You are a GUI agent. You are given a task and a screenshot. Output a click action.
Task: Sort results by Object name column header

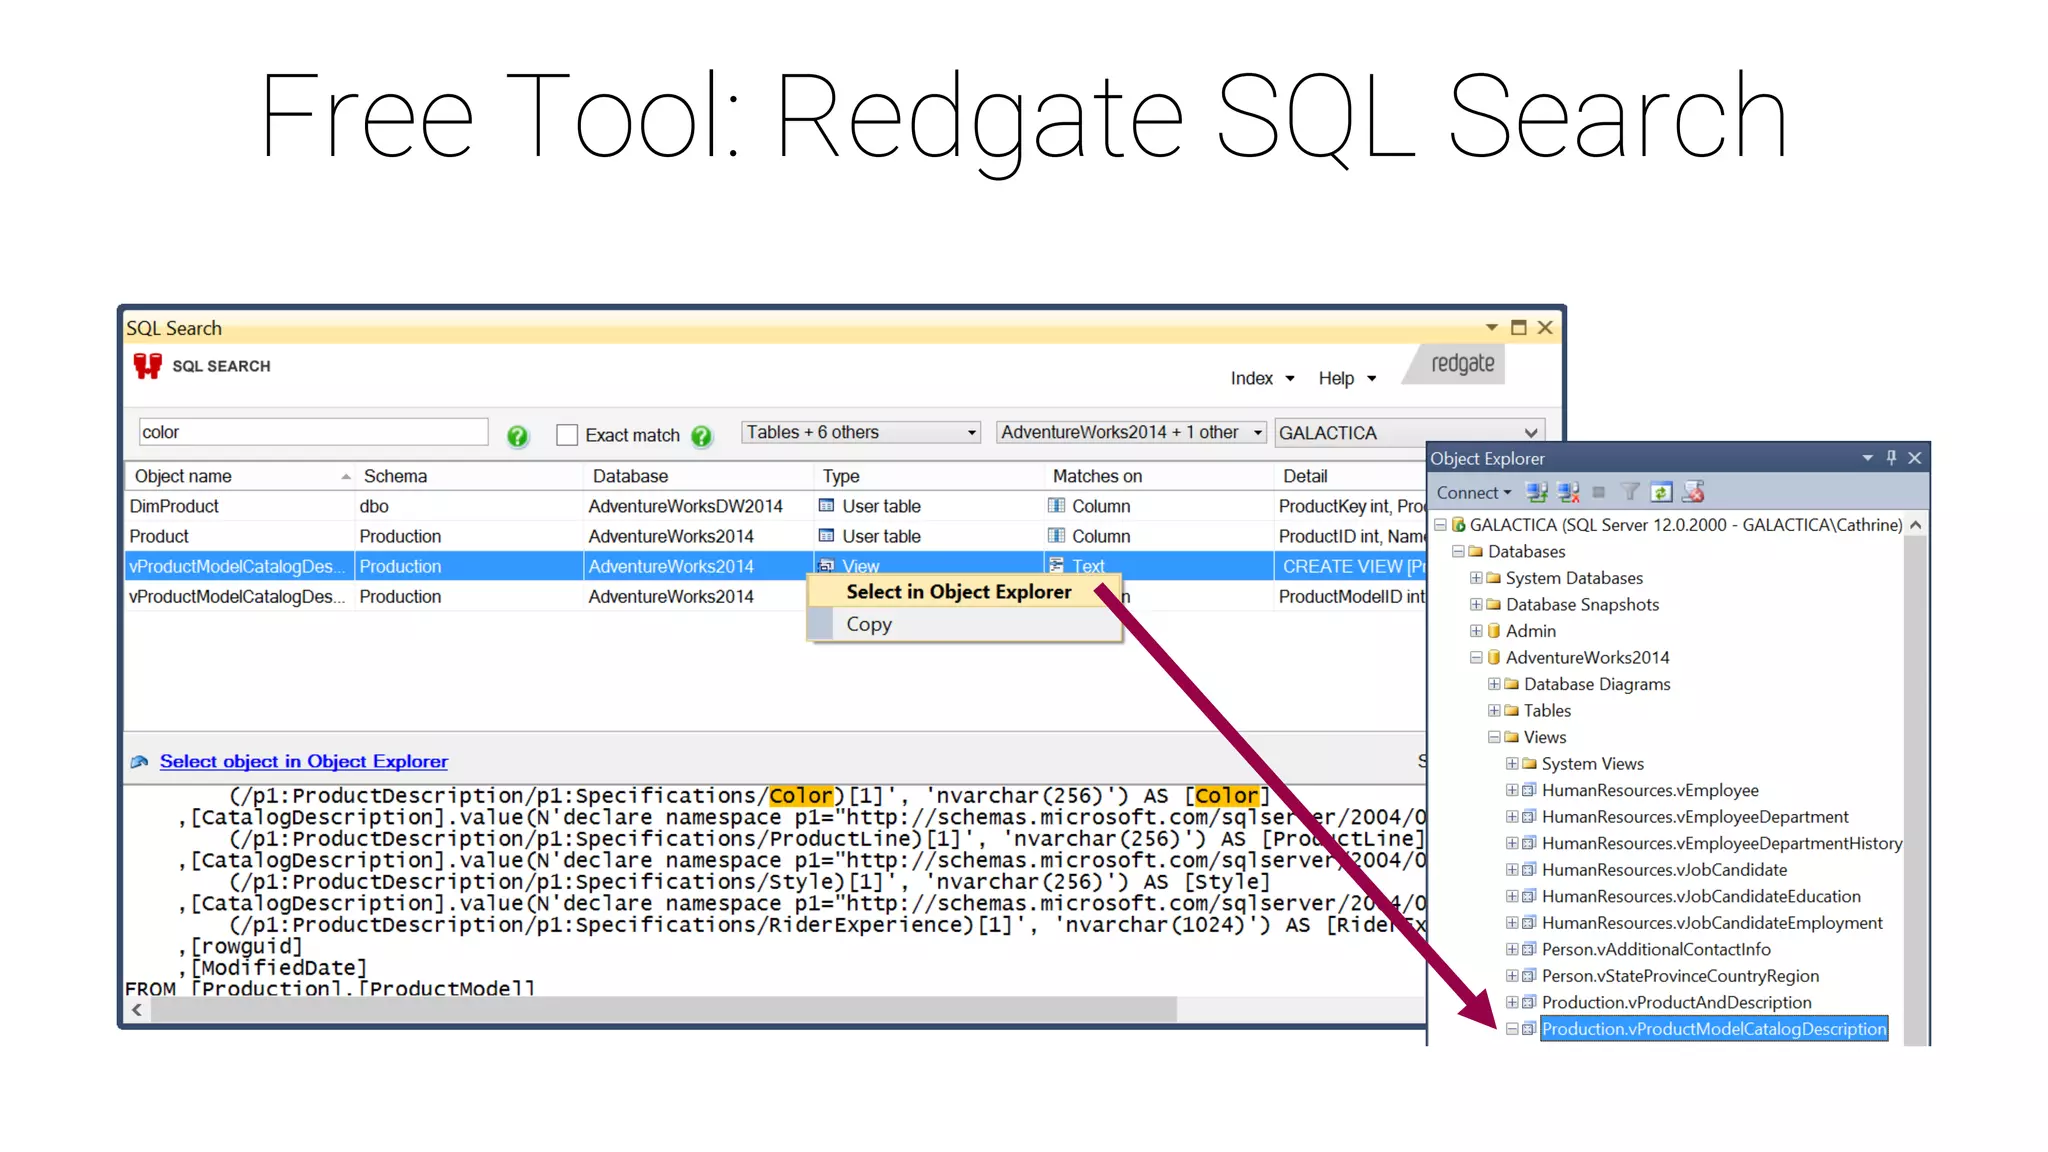pyautogui.click(x=240, y=476)
